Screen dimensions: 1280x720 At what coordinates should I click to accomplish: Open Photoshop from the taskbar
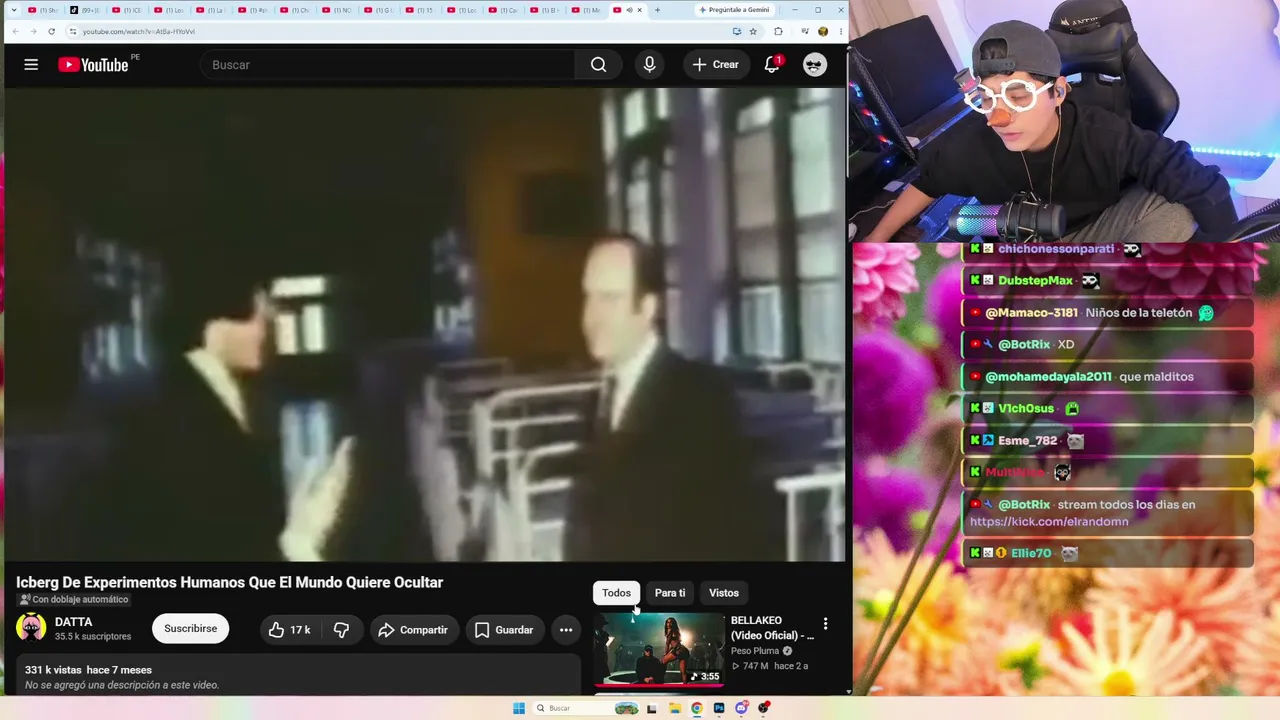(x=719, y=708)
